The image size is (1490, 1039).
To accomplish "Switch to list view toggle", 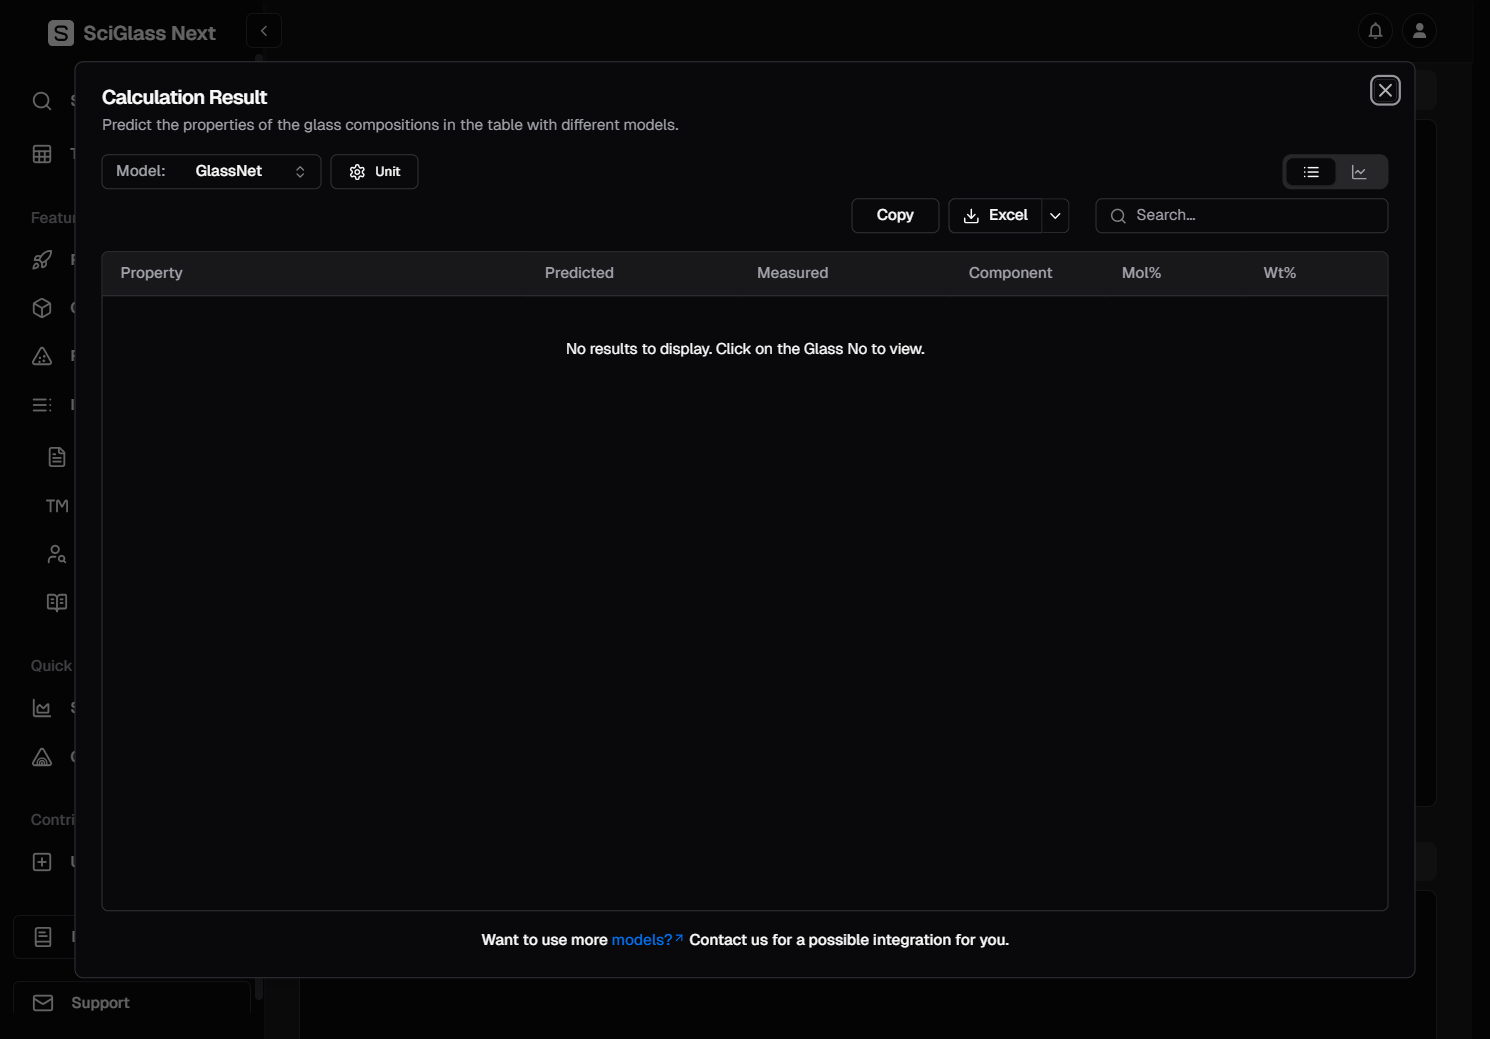I will (x=1311, y=172).
